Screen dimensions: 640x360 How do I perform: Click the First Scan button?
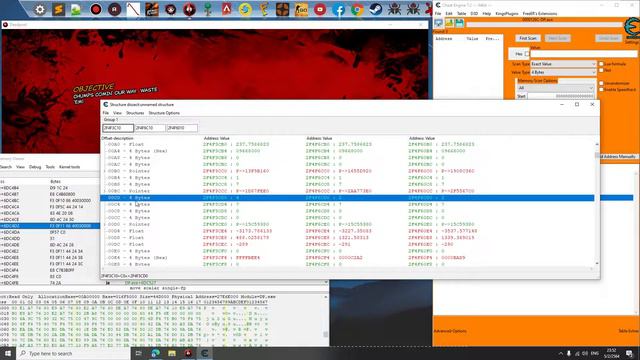click(528, 38)
